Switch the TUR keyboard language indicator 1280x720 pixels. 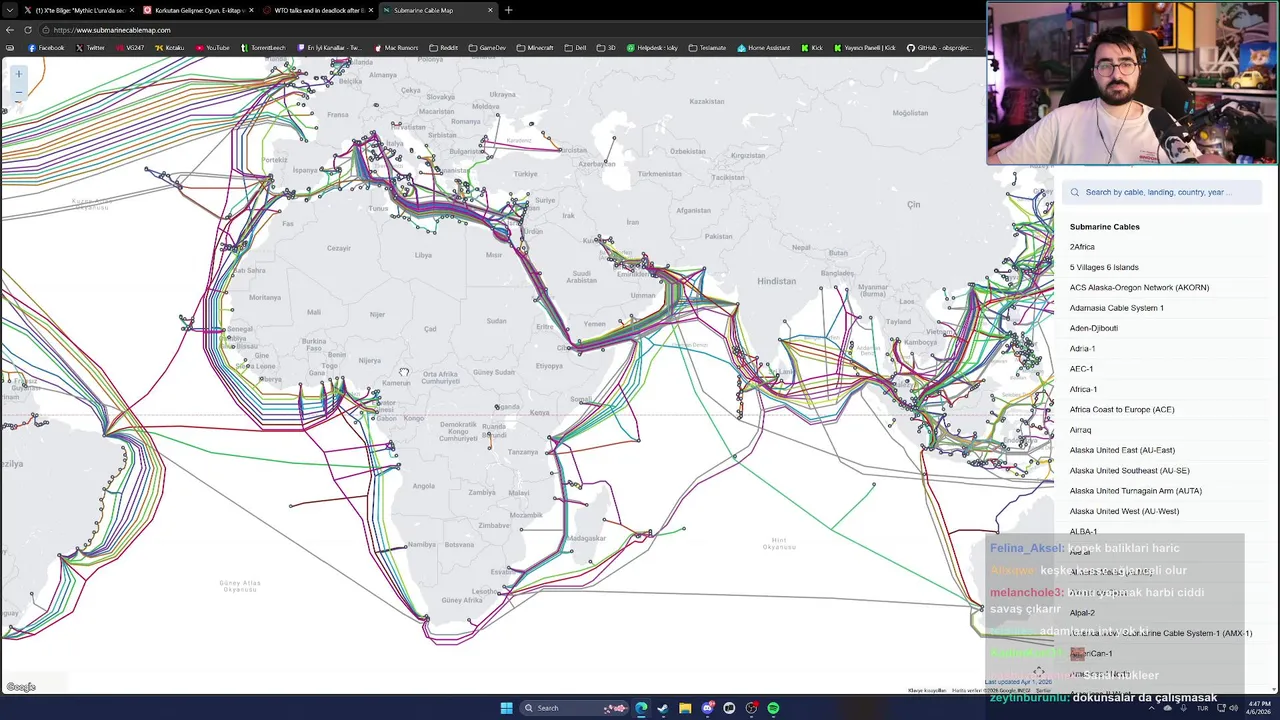point(1202,708)
